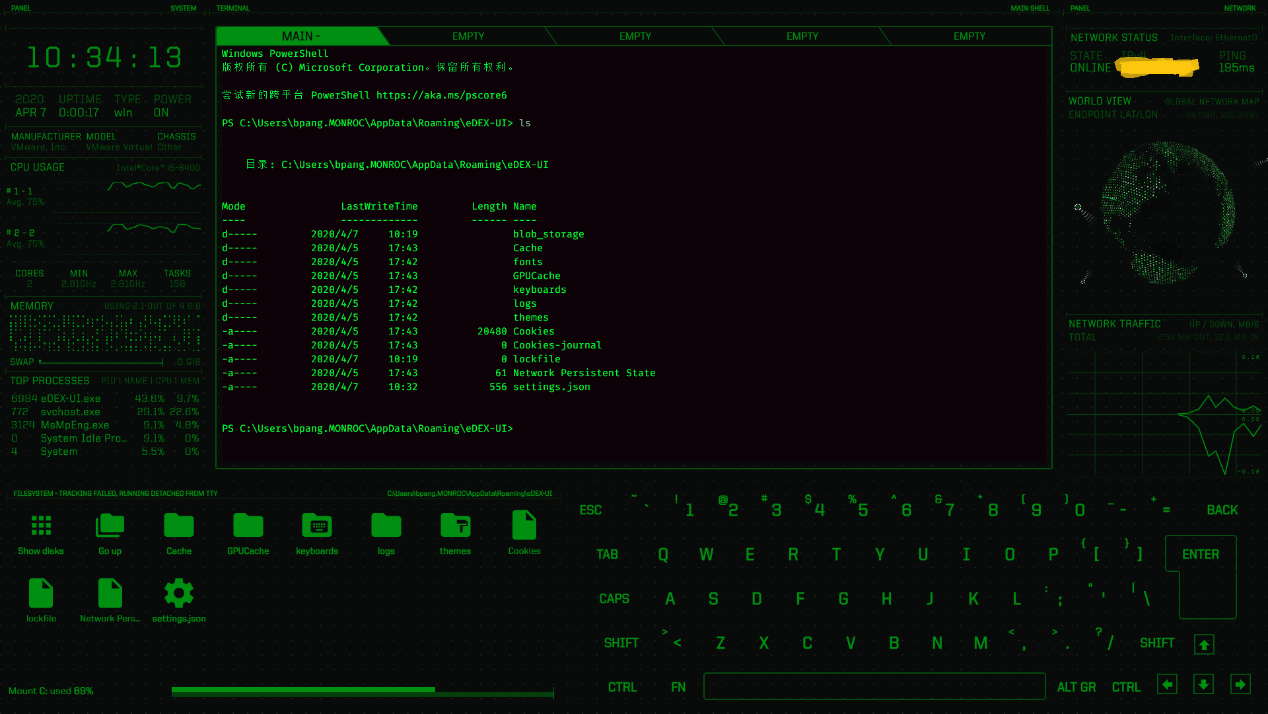This screenshot has height=714, width=1268.
Task: Click the number 5 key
Action: (862, 510)
